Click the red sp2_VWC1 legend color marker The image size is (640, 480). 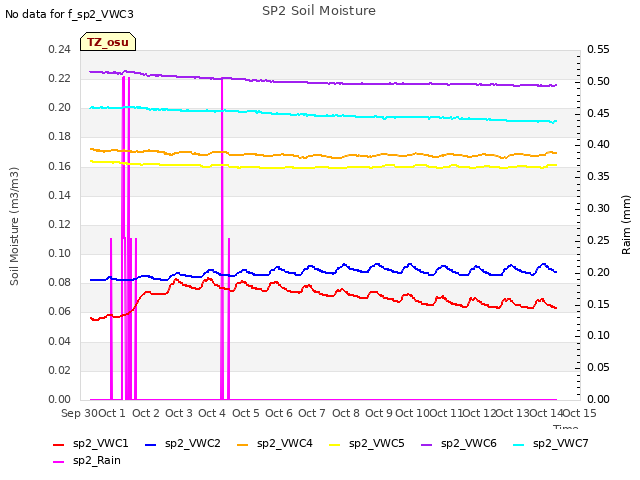tap(59, 445)
